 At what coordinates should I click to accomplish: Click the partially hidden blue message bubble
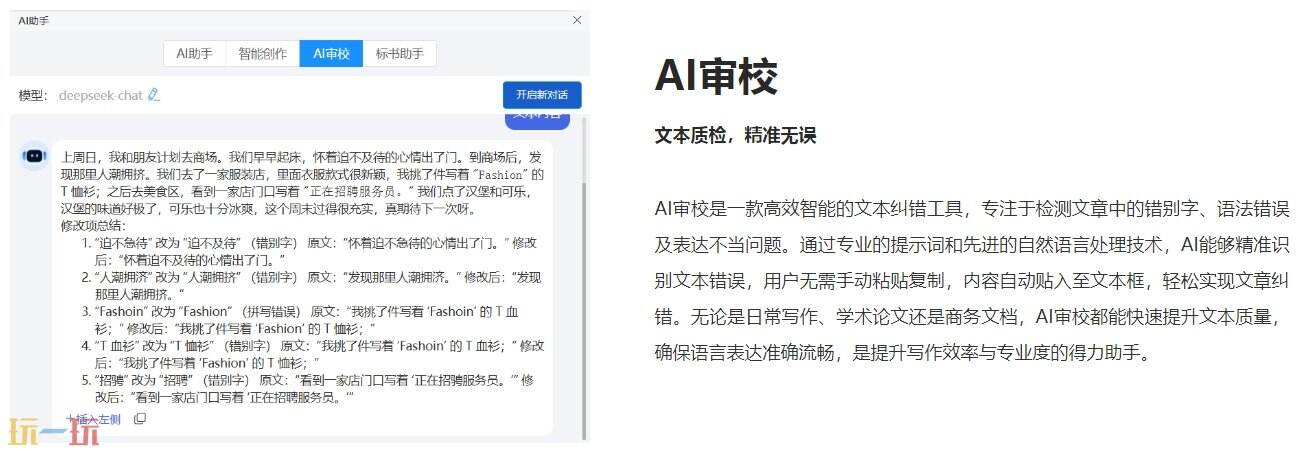point(537,121)
